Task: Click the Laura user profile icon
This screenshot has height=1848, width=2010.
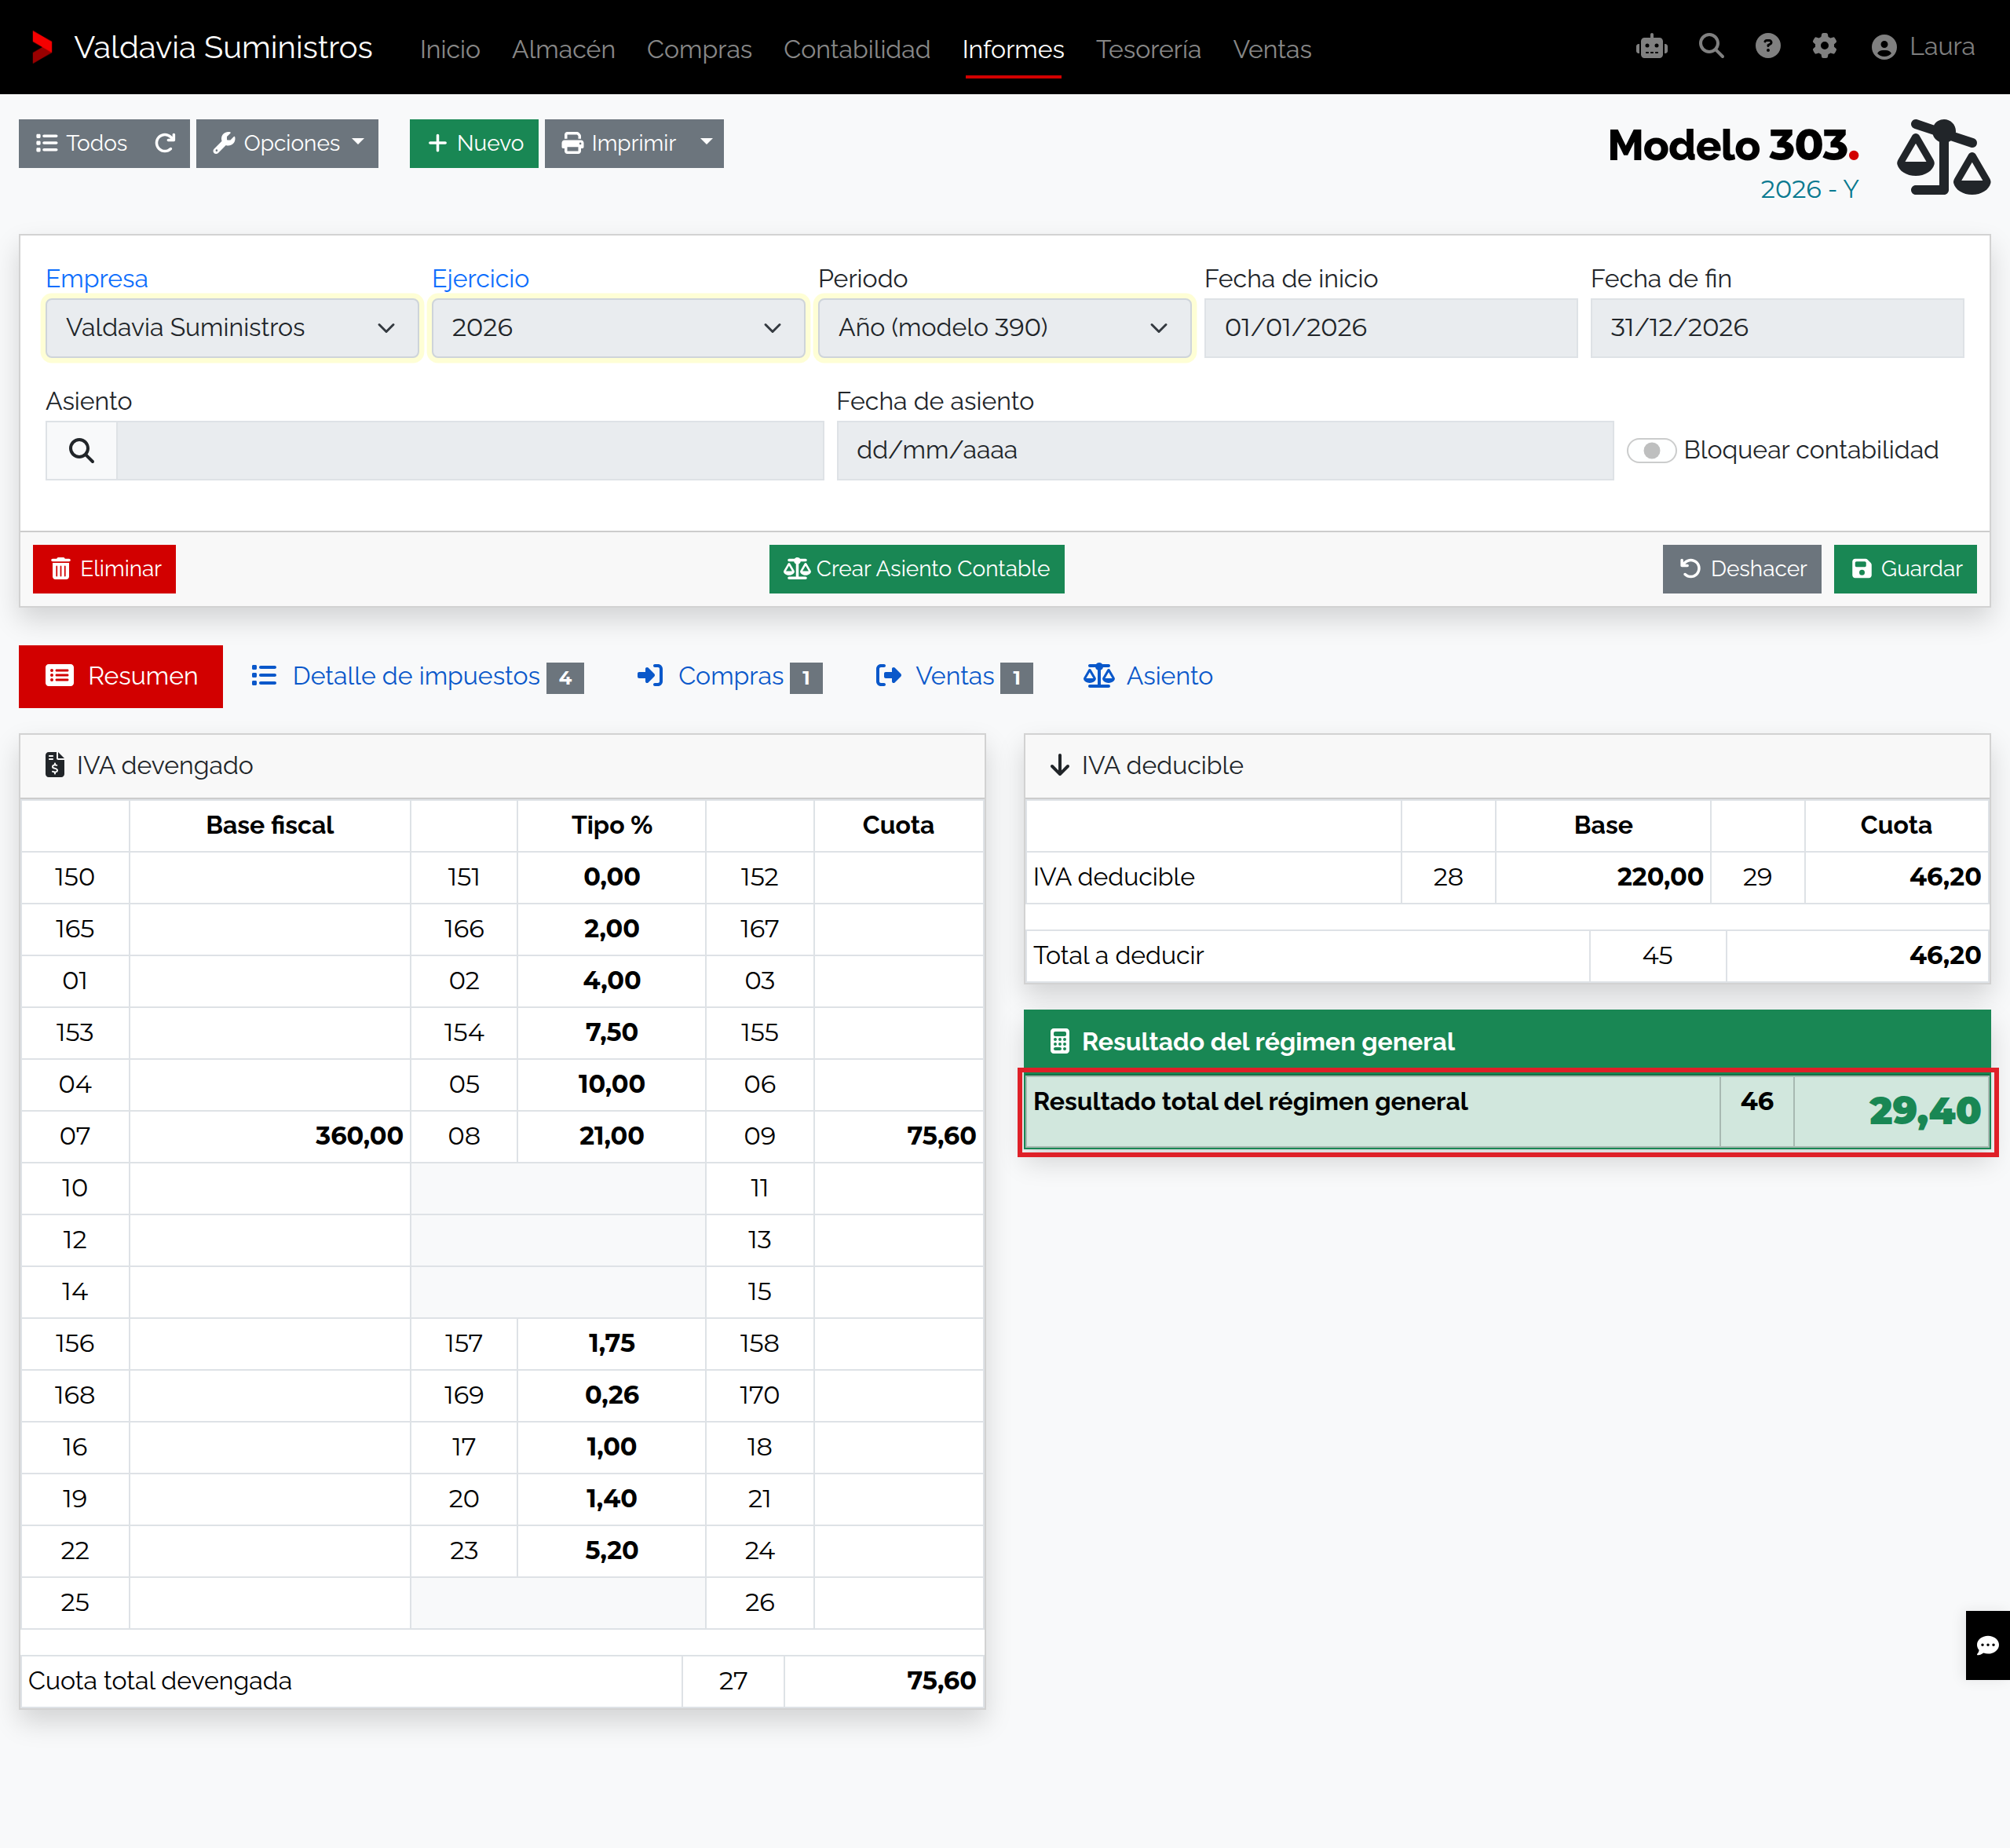Action: click(x=1884, y=47)
